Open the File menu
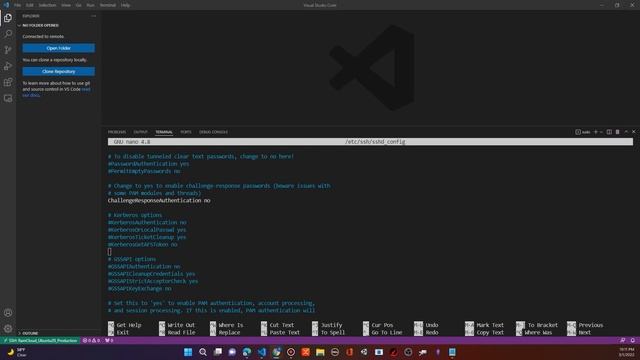 click(x=18, y=5)
